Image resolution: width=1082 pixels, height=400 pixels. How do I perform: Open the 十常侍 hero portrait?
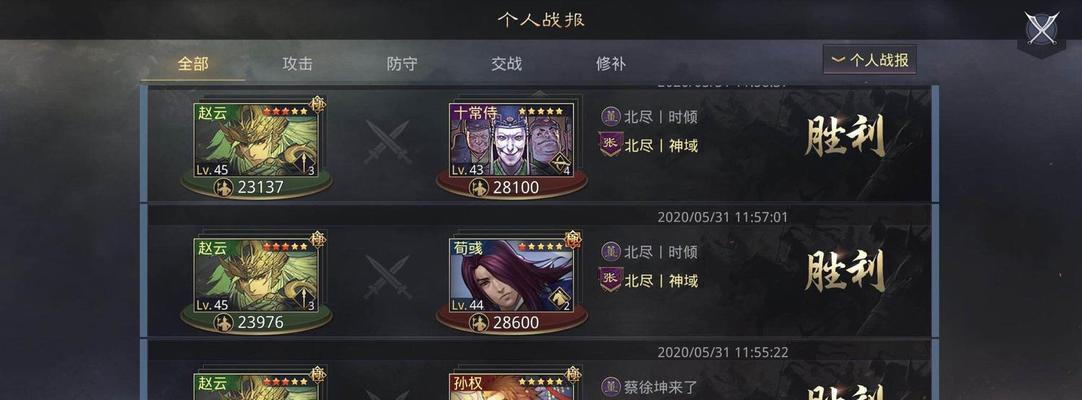[x=511, y=140]
